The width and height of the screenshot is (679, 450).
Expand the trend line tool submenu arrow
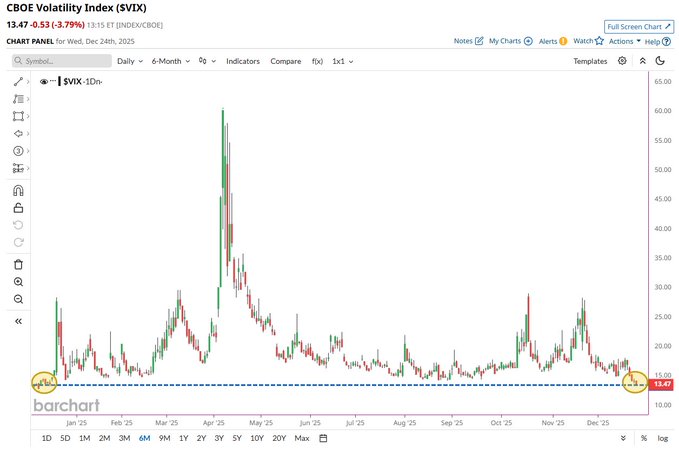click(x=28, y=81)
